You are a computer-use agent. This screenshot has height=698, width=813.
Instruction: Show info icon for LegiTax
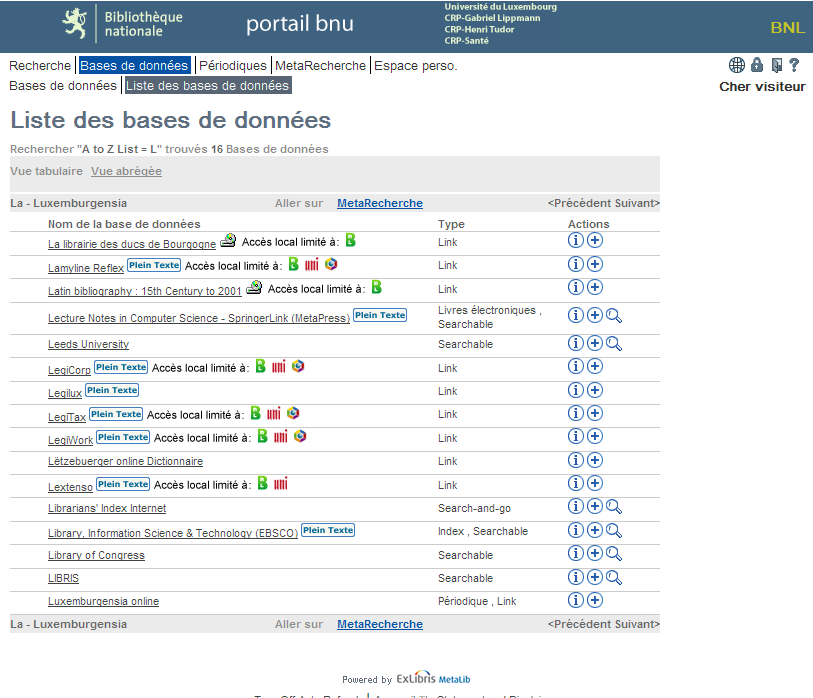576,413
